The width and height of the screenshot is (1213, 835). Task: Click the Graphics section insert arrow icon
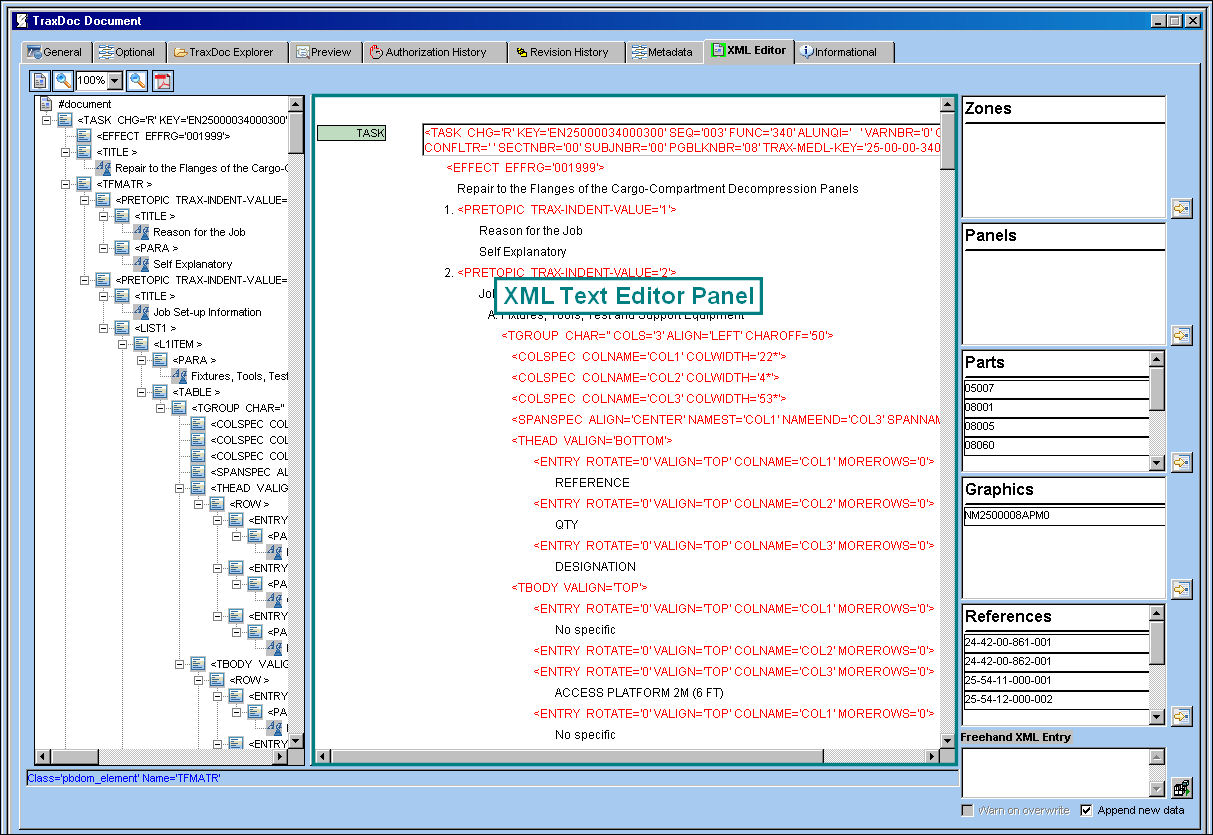[1182, 589]
